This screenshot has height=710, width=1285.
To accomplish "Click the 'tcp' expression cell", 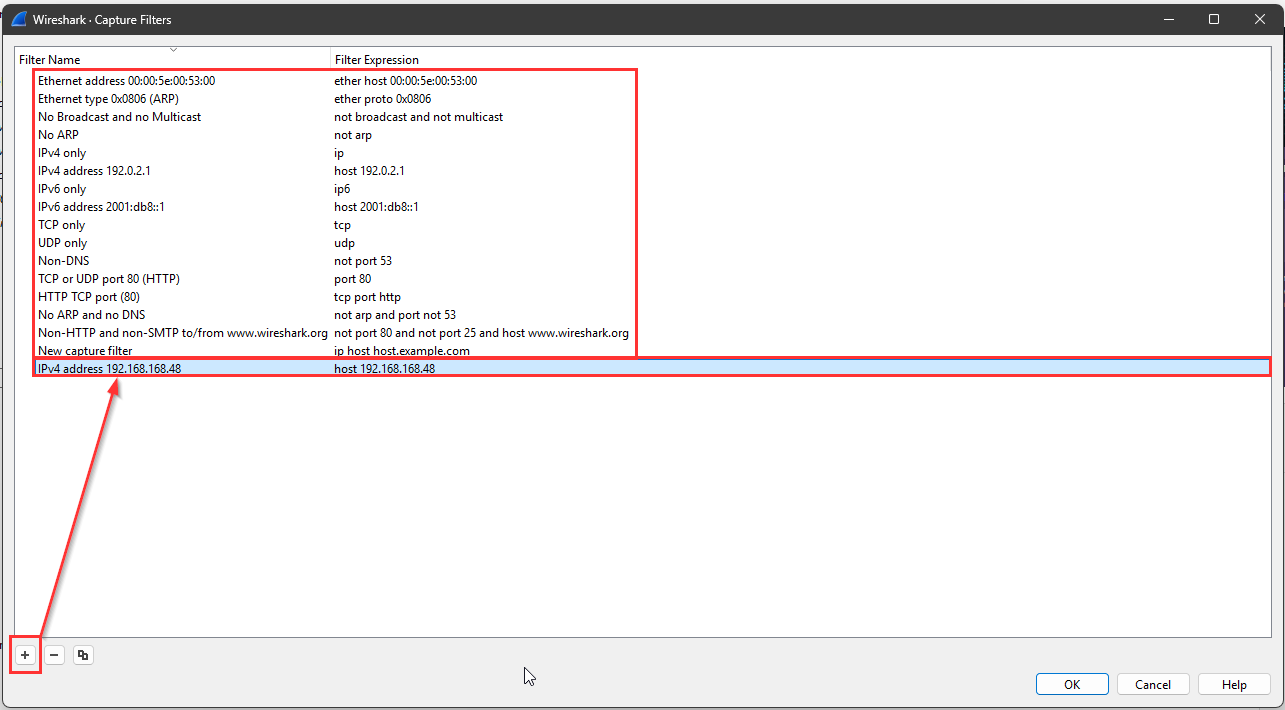I will click(343, 225).
